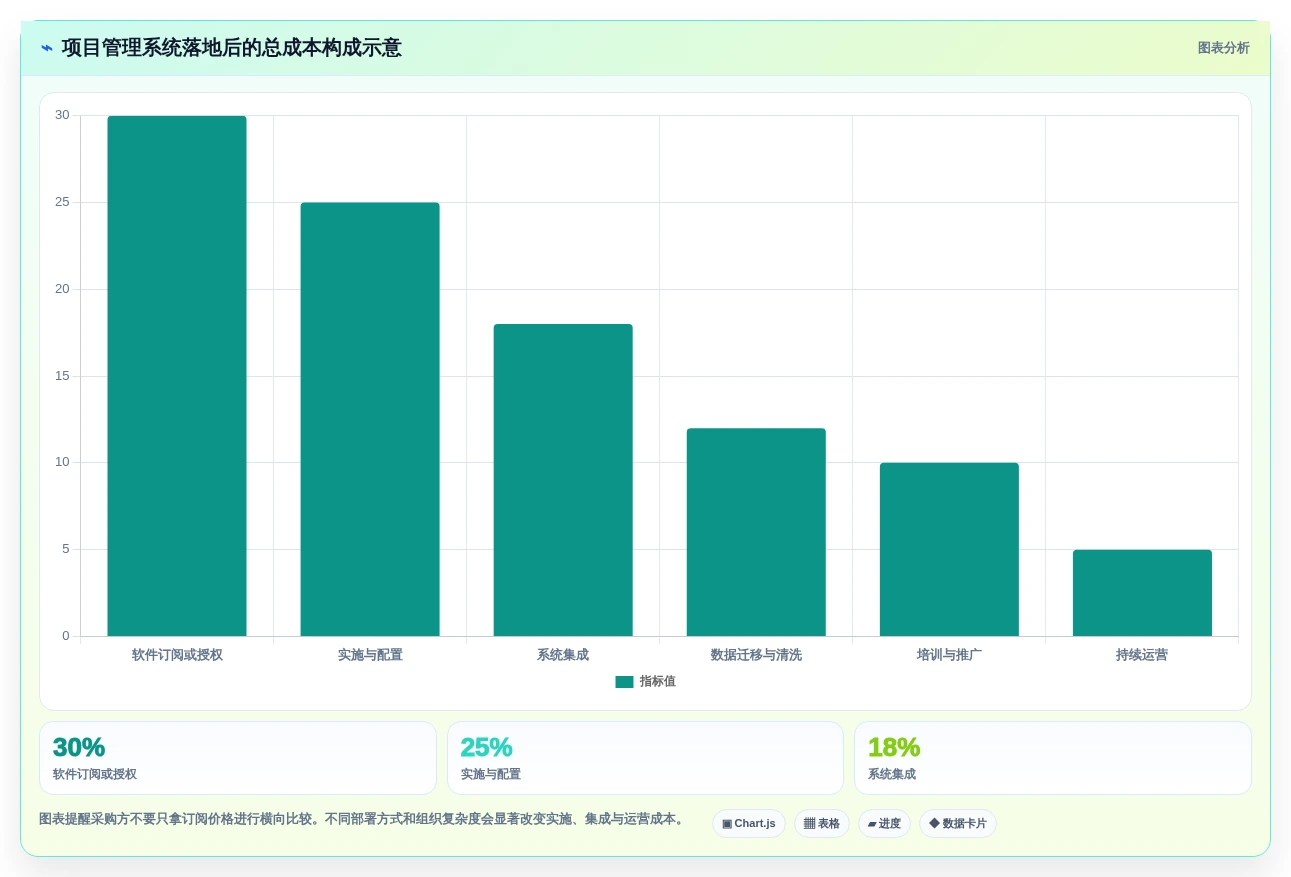Image resolution: width=1291 pixels, height=877 pixels.
Task: Click the 图表分析 label in the header
Action: (1223, 48)
